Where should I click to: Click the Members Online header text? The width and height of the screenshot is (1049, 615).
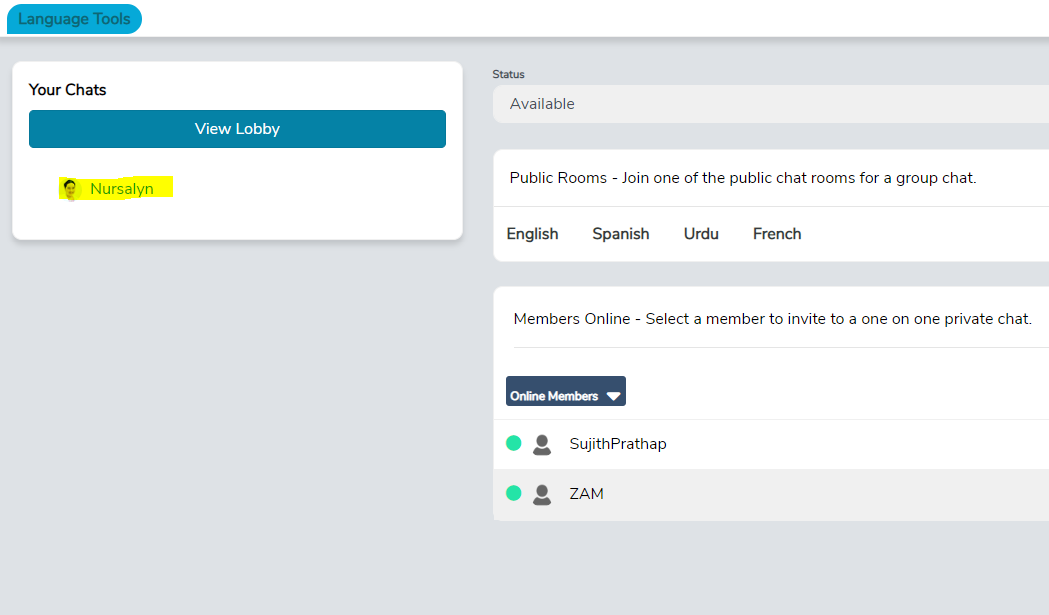[772, 319]
